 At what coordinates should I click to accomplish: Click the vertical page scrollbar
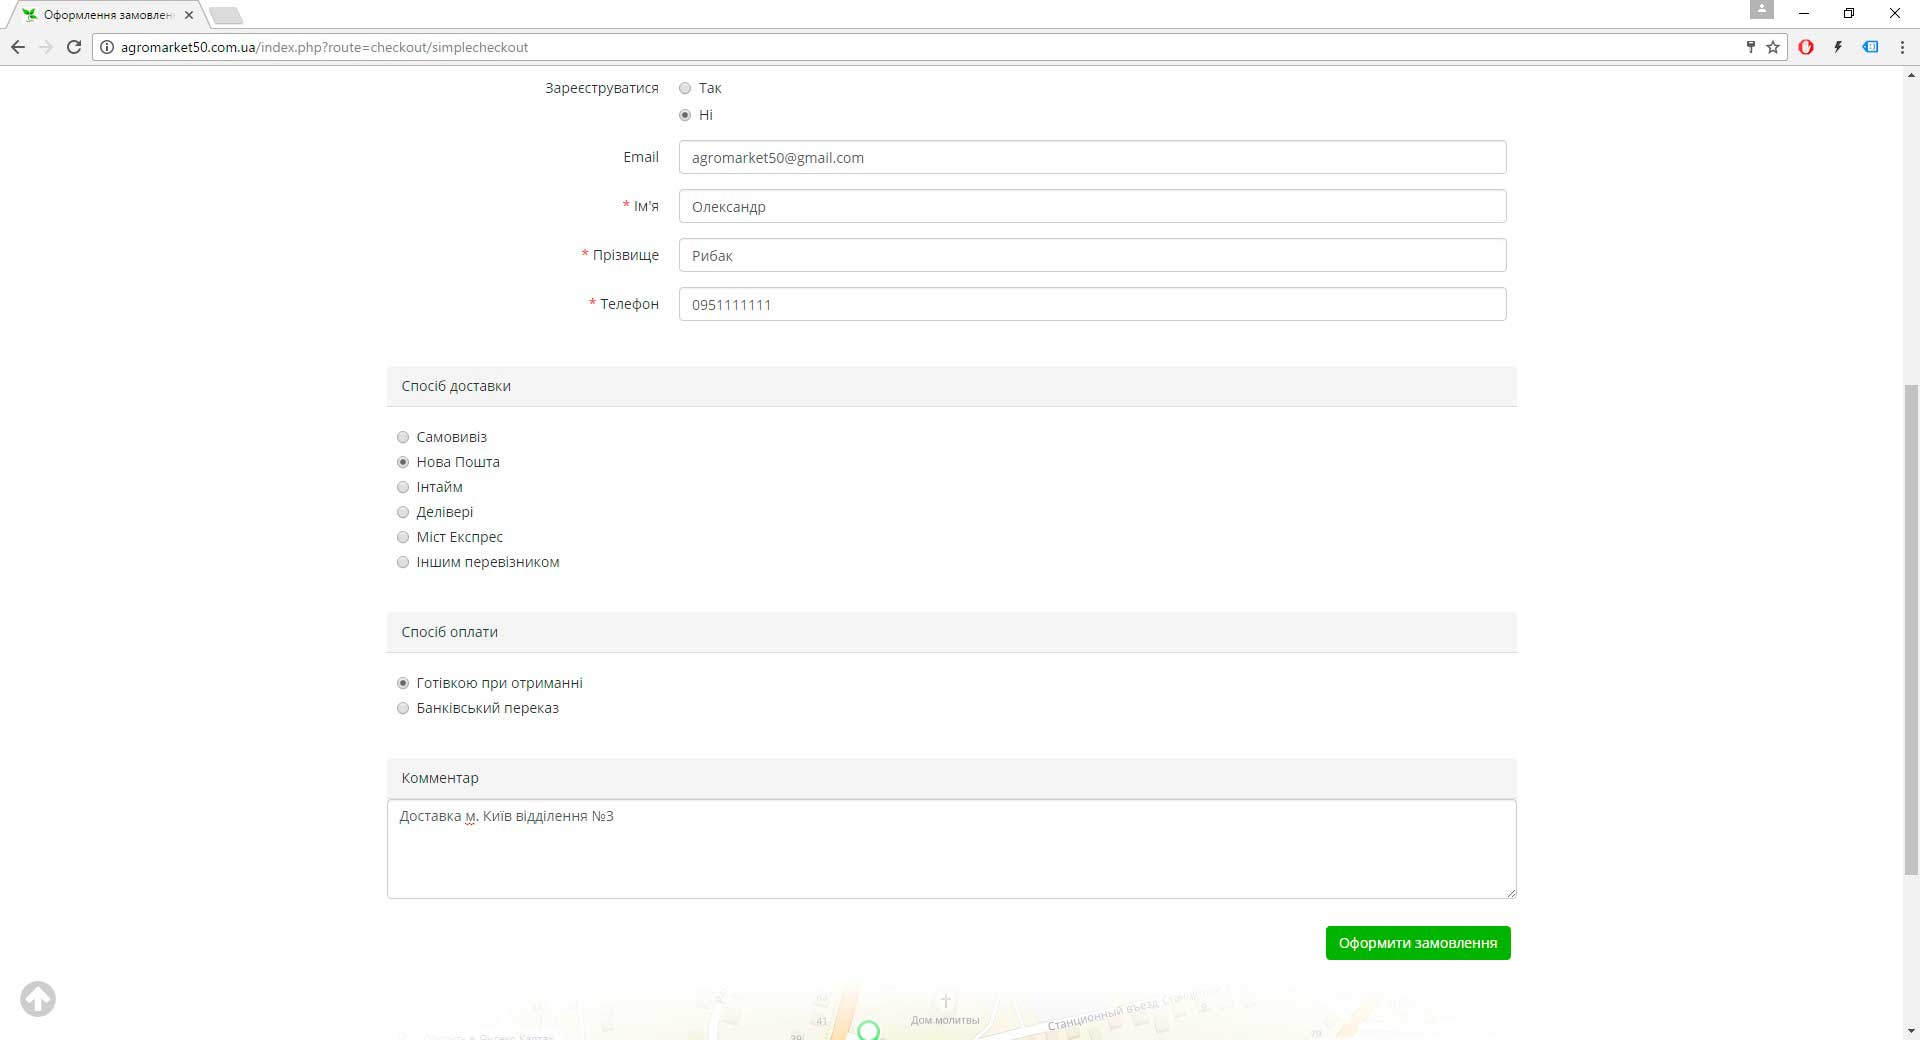tap(1911, 630)
